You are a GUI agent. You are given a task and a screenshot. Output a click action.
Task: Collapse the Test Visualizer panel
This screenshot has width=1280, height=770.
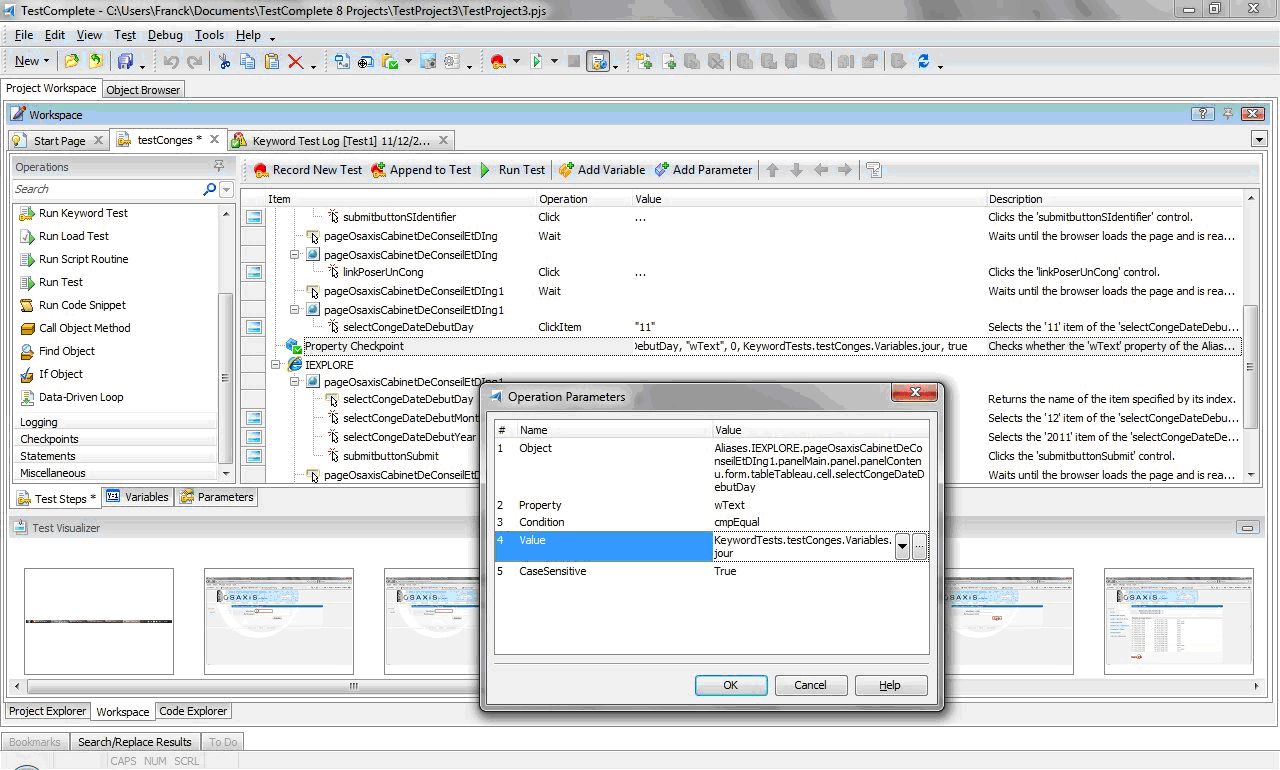pyautogui.click(x=1247, y=527)
